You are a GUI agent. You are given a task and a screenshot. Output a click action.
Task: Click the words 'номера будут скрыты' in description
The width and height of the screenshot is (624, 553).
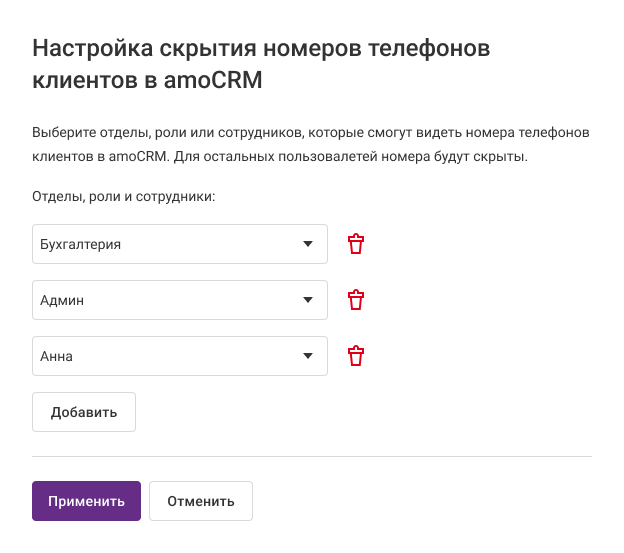[461, 158]
